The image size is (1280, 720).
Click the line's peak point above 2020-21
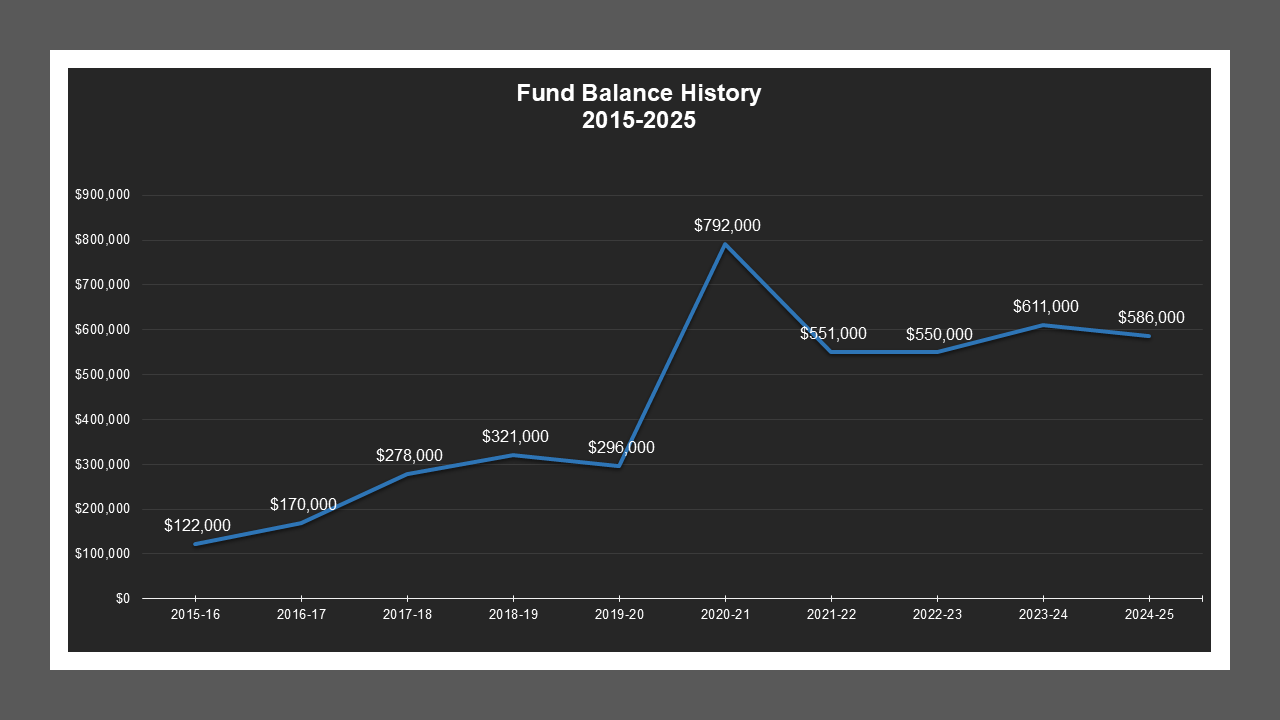pyautogui.click(x=725, y=244)
